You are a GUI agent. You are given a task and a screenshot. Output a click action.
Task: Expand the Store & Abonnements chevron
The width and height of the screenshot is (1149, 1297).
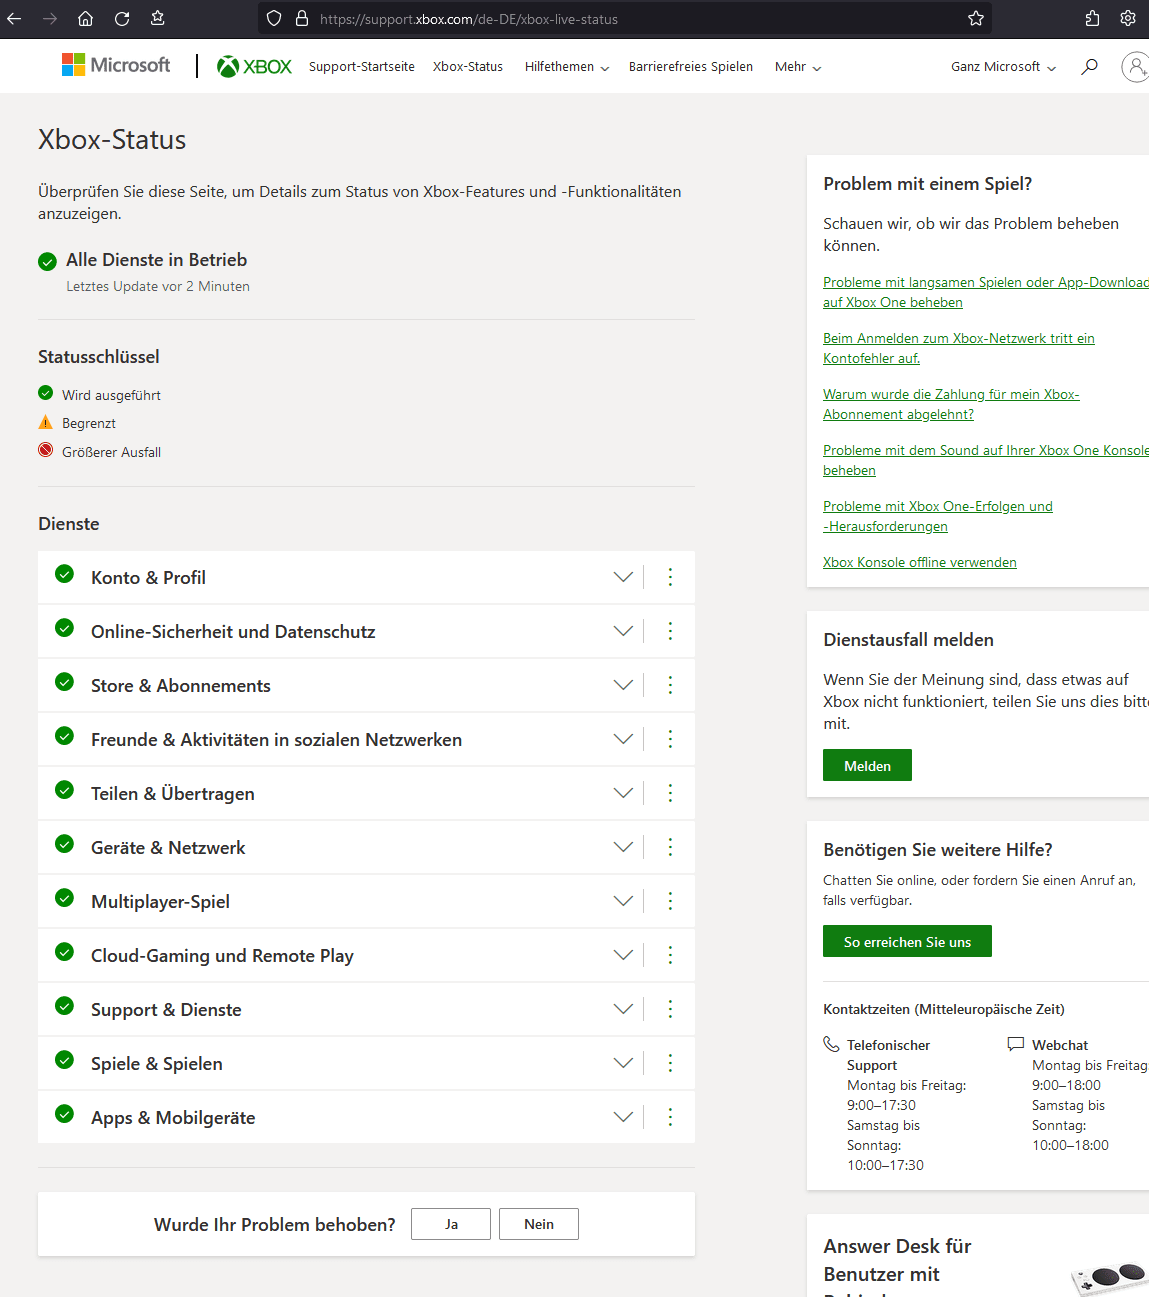[623, 685]
